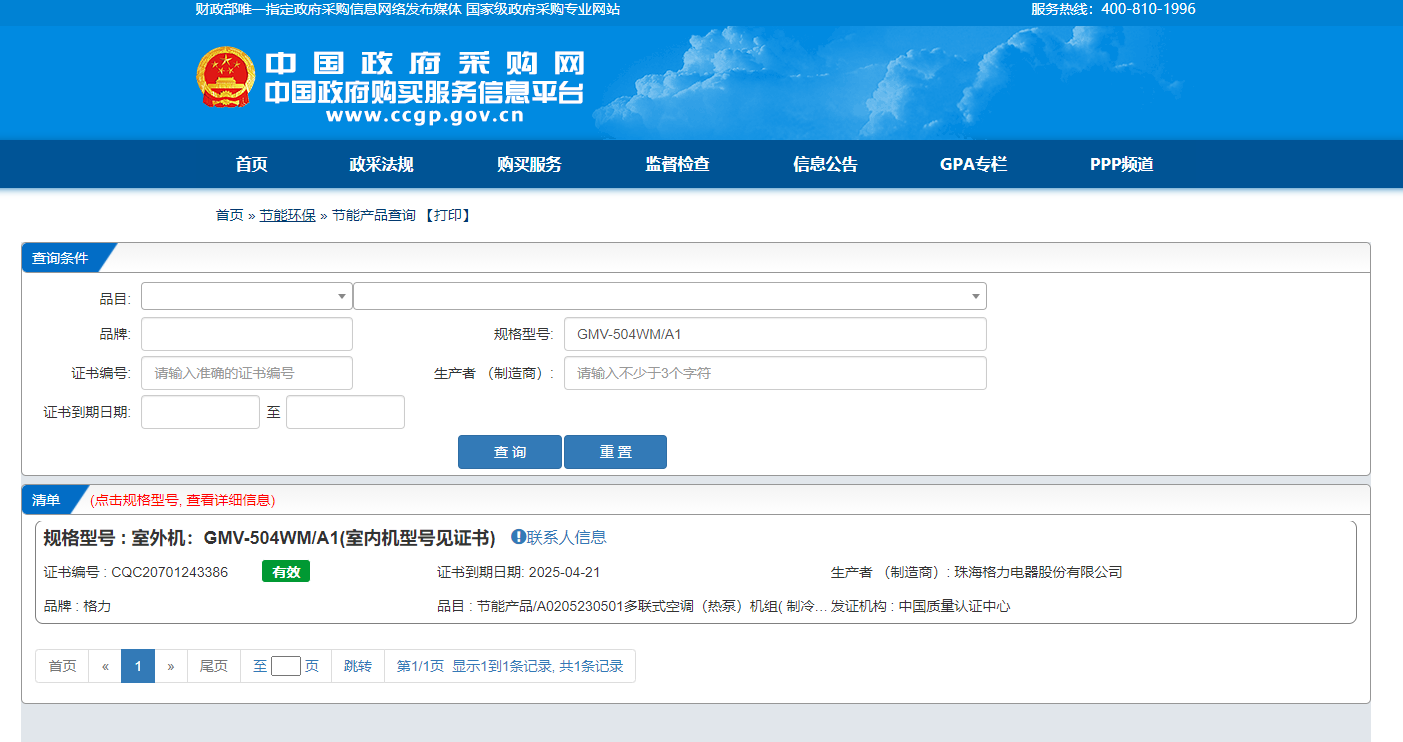Screen dimensions: 1403x742
Task: Click the 【打印】 print link
Action: [x=448, y=215]
